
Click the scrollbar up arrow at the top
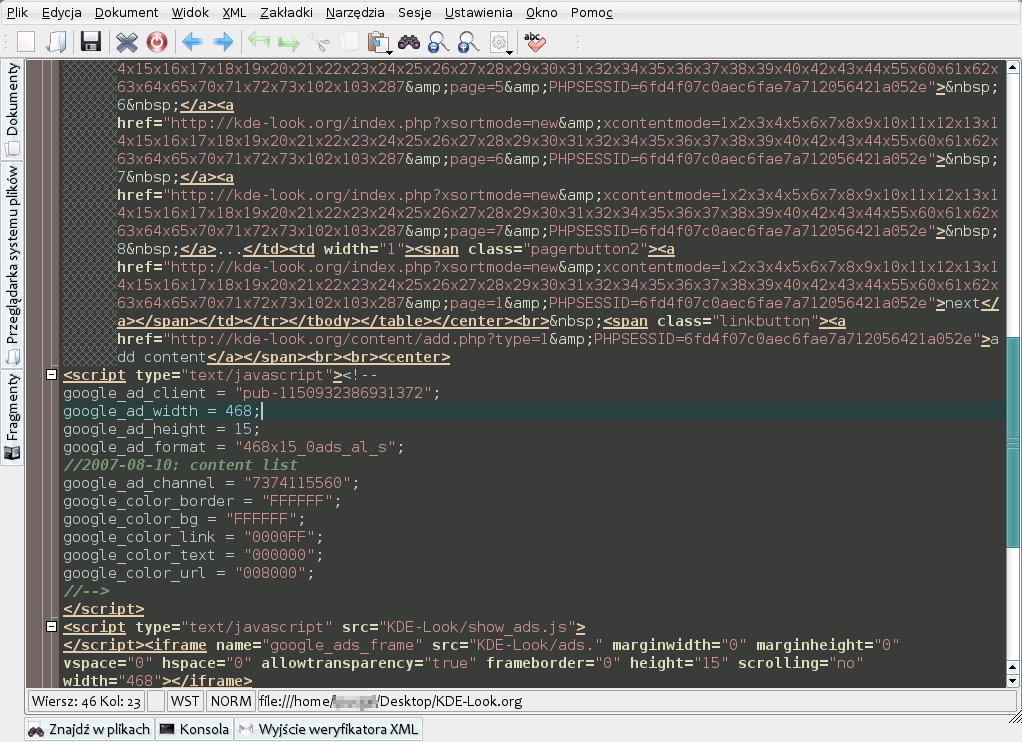[x=1012, y=67]
